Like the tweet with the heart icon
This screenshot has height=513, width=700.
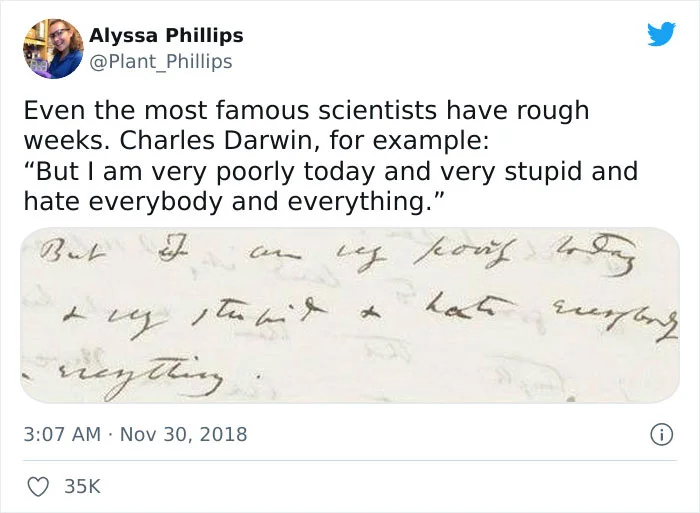pos(38,486)
